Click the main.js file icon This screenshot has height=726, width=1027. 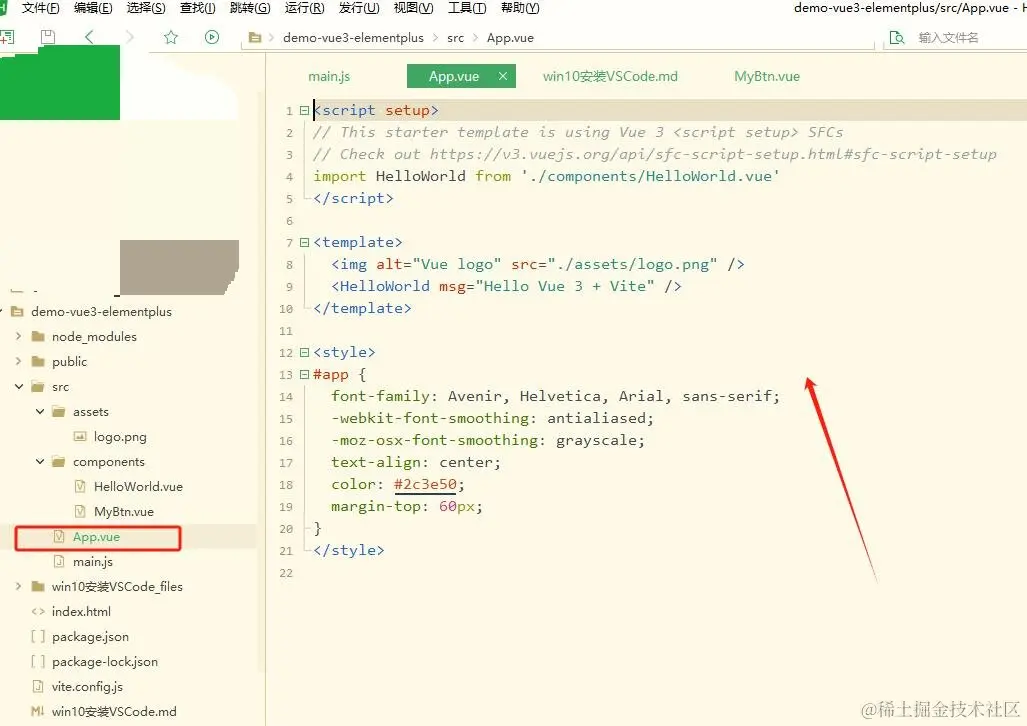click(59, 561)
